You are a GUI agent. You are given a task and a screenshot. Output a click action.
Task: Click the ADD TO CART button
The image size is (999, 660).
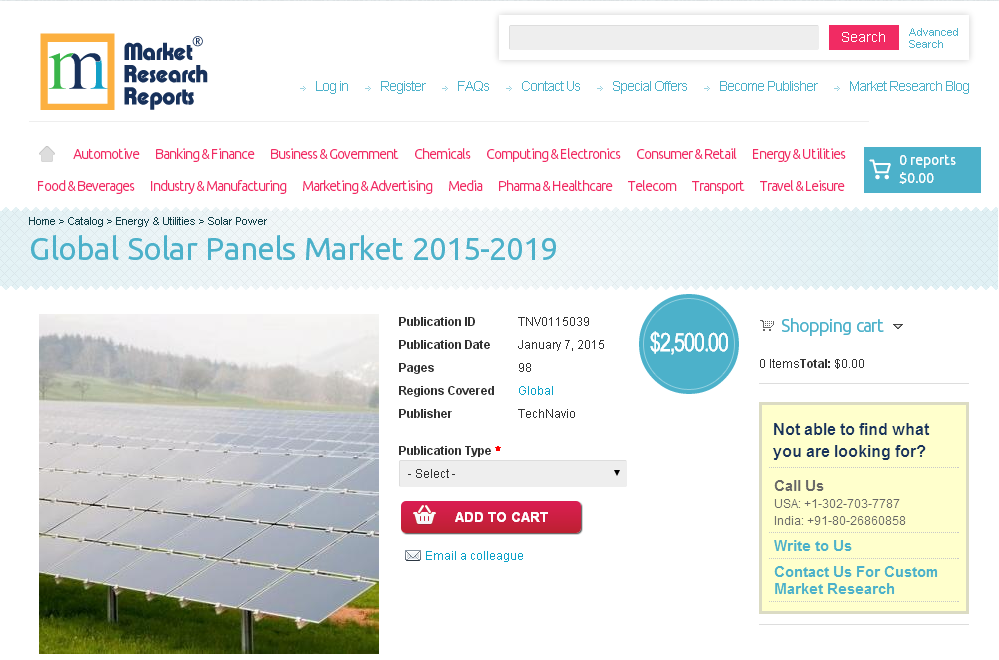[491, 517]
